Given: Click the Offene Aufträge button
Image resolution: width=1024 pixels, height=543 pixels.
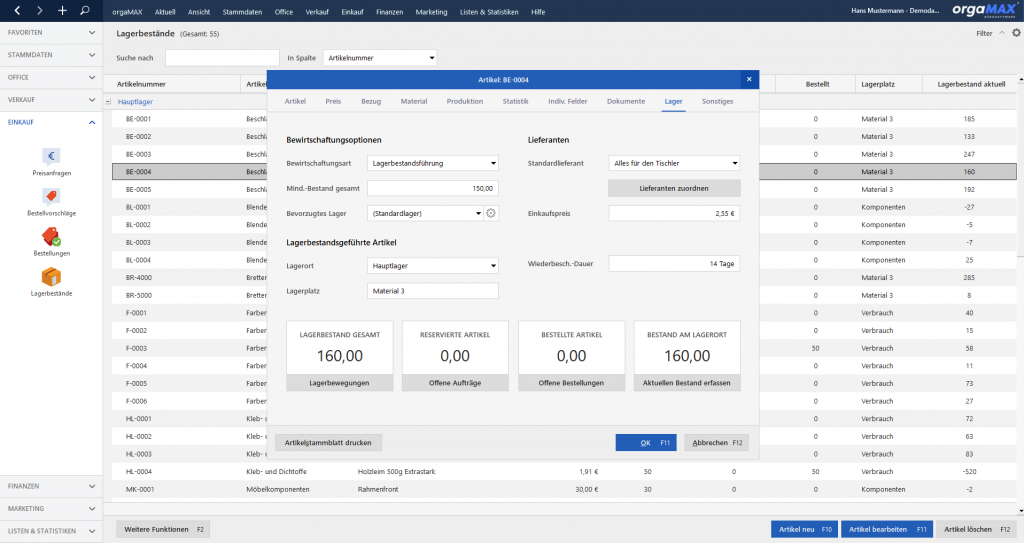Looking at the screenshot, I should coord(455,383).
